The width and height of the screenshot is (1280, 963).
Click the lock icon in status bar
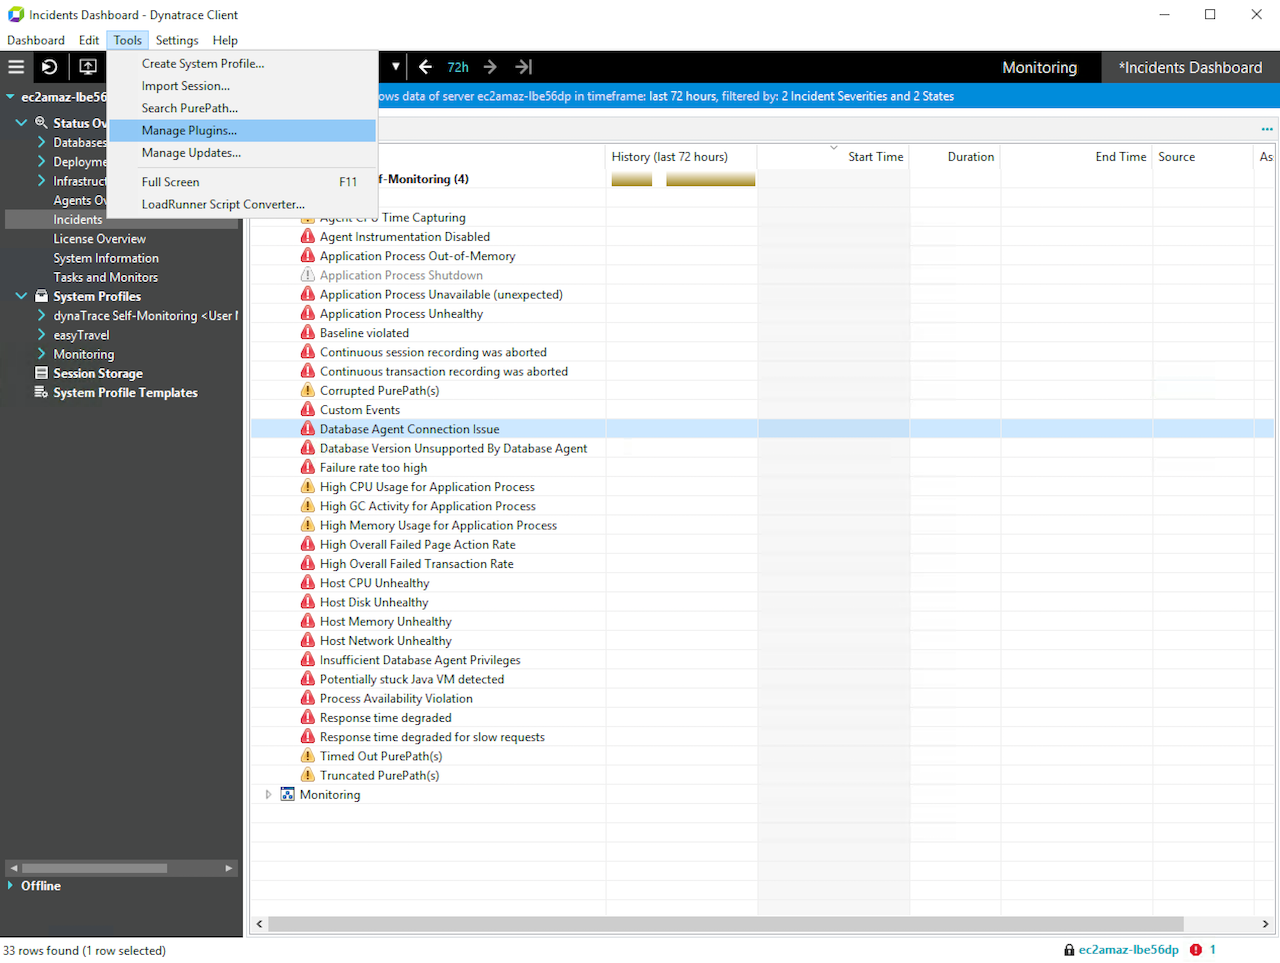click(x=1069, y=950)
